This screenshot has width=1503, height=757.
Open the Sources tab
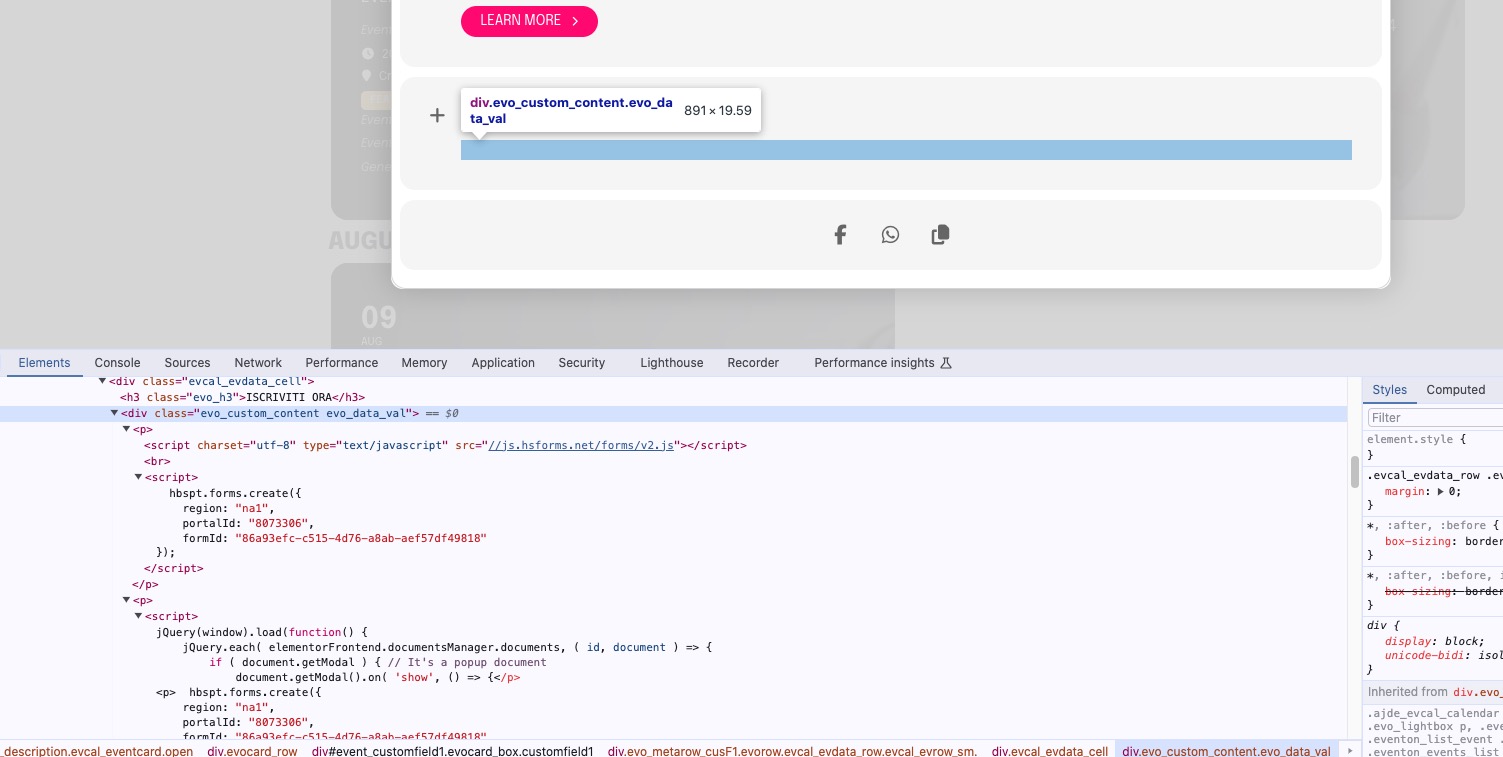pyautogui.click(x=187, y=363)
